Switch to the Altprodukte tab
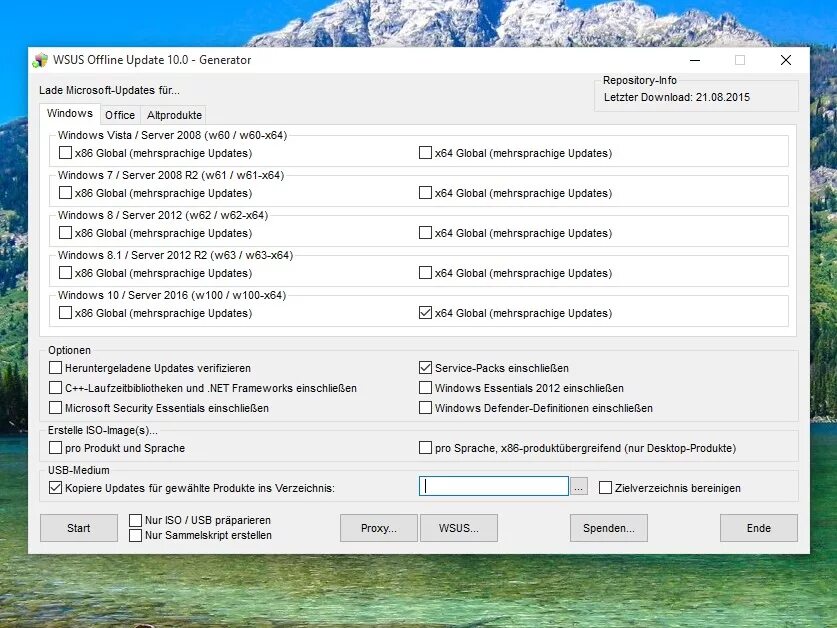This screenshot has width=837, height=628. 173,114
